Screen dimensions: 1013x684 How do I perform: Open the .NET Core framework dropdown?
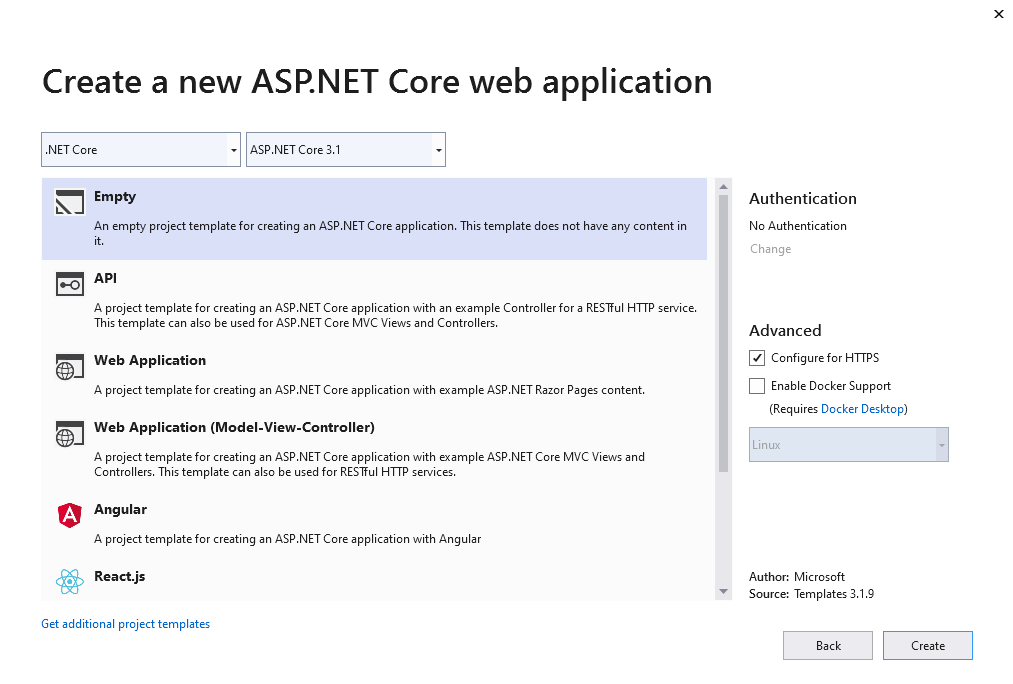coord(232,148)
